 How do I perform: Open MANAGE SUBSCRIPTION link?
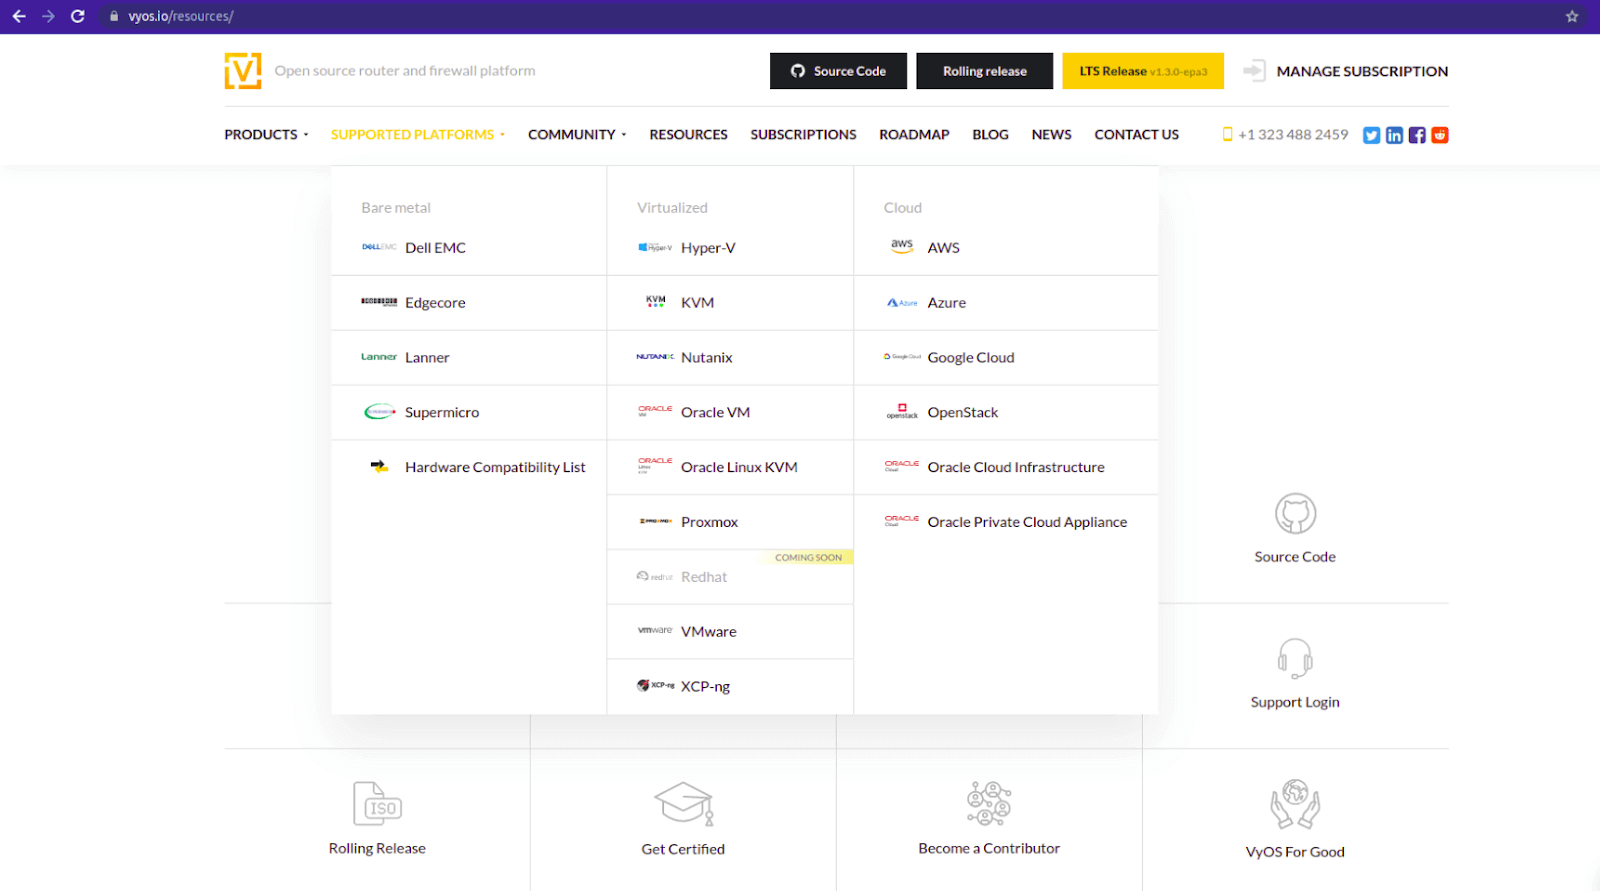click(x=1362, y=71)
